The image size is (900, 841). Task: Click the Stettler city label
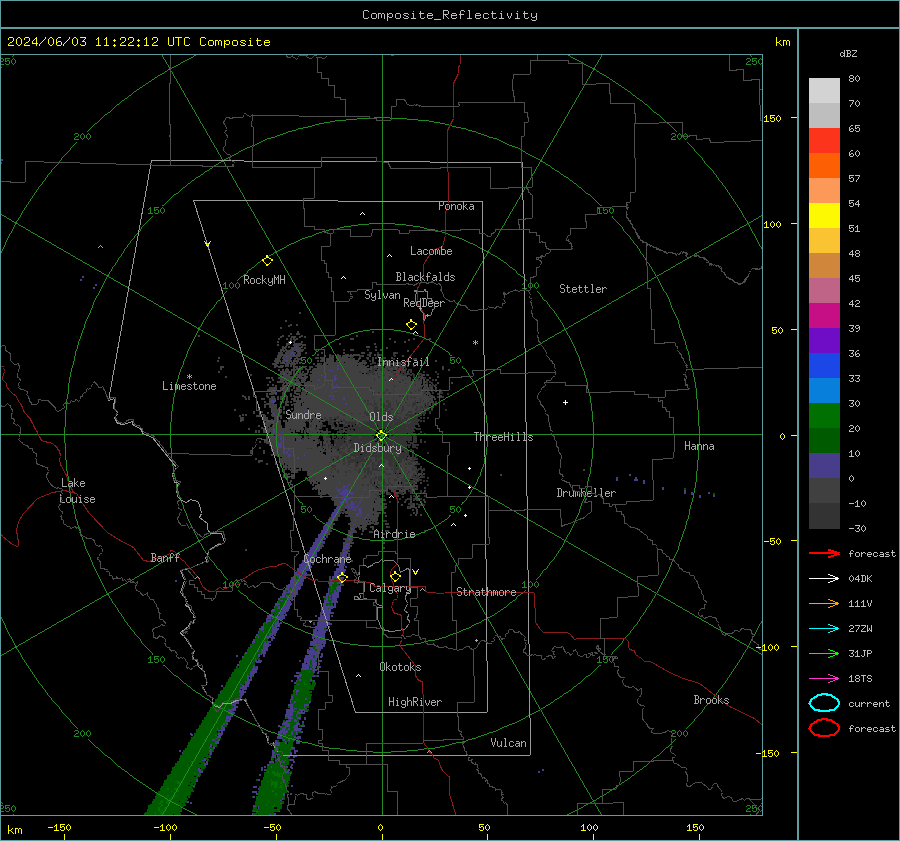[x=583, y=289]
